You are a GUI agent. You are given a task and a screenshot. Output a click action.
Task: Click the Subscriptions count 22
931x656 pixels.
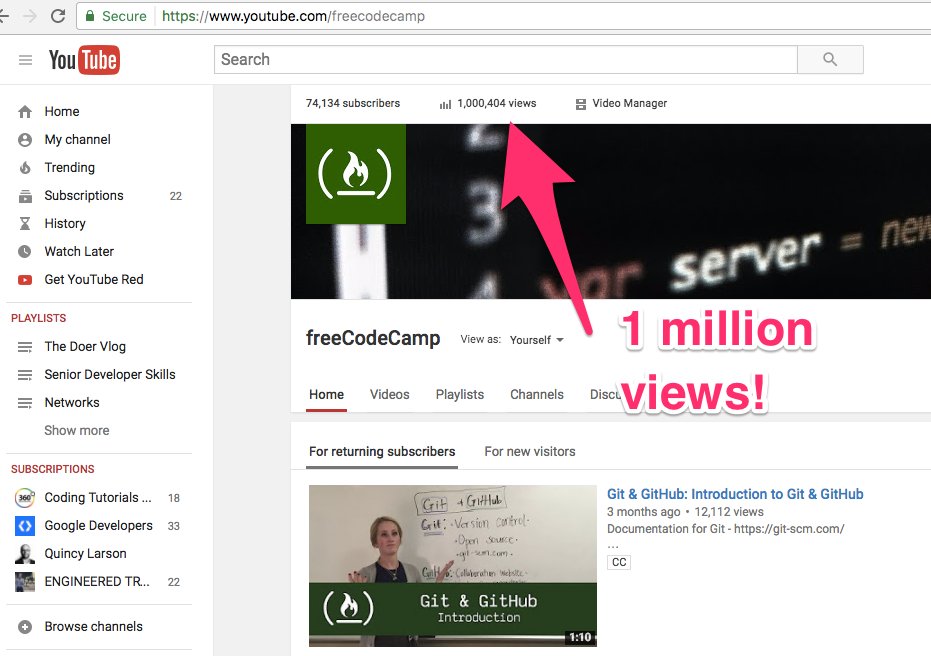(176, 196)
